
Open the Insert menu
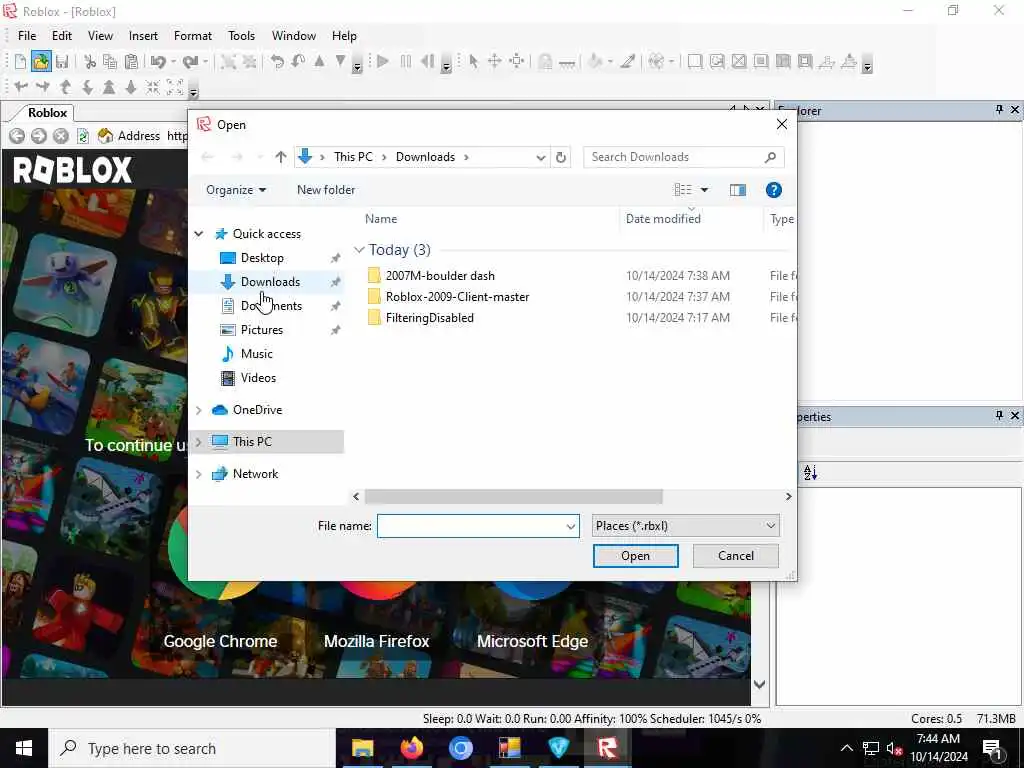tap(143, 36)
